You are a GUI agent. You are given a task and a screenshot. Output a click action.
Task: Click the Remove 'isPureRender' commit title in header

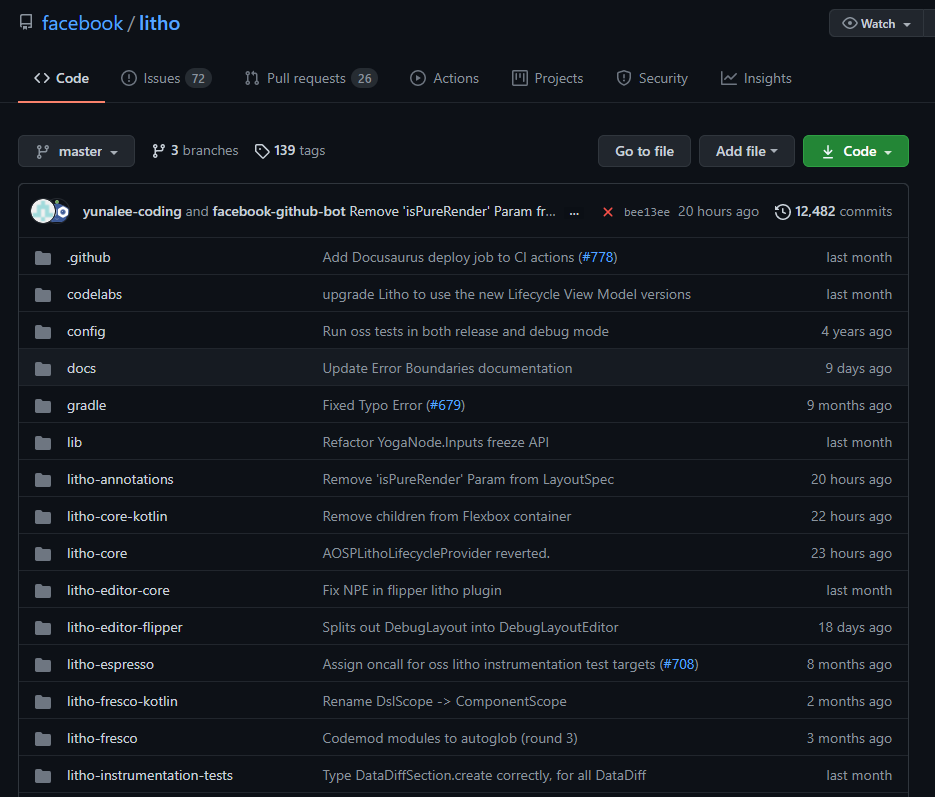tap(453, 212)
